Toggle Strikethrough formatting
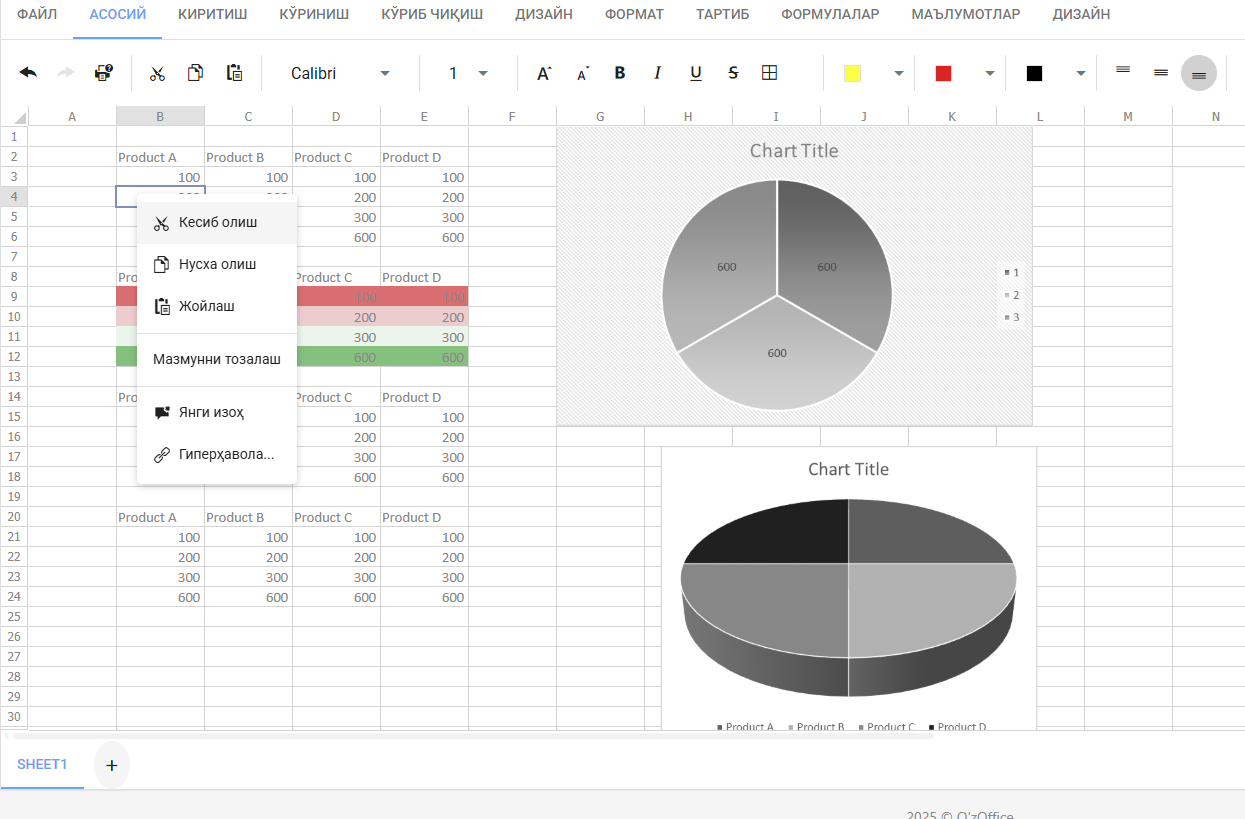 pos(732,72)
